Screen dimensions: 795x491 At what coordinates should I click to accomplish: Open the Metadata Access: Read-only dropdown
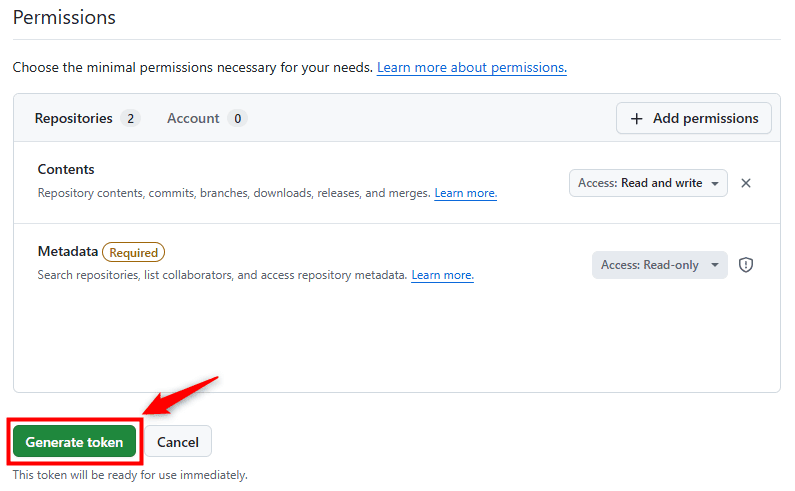(660, 265)
